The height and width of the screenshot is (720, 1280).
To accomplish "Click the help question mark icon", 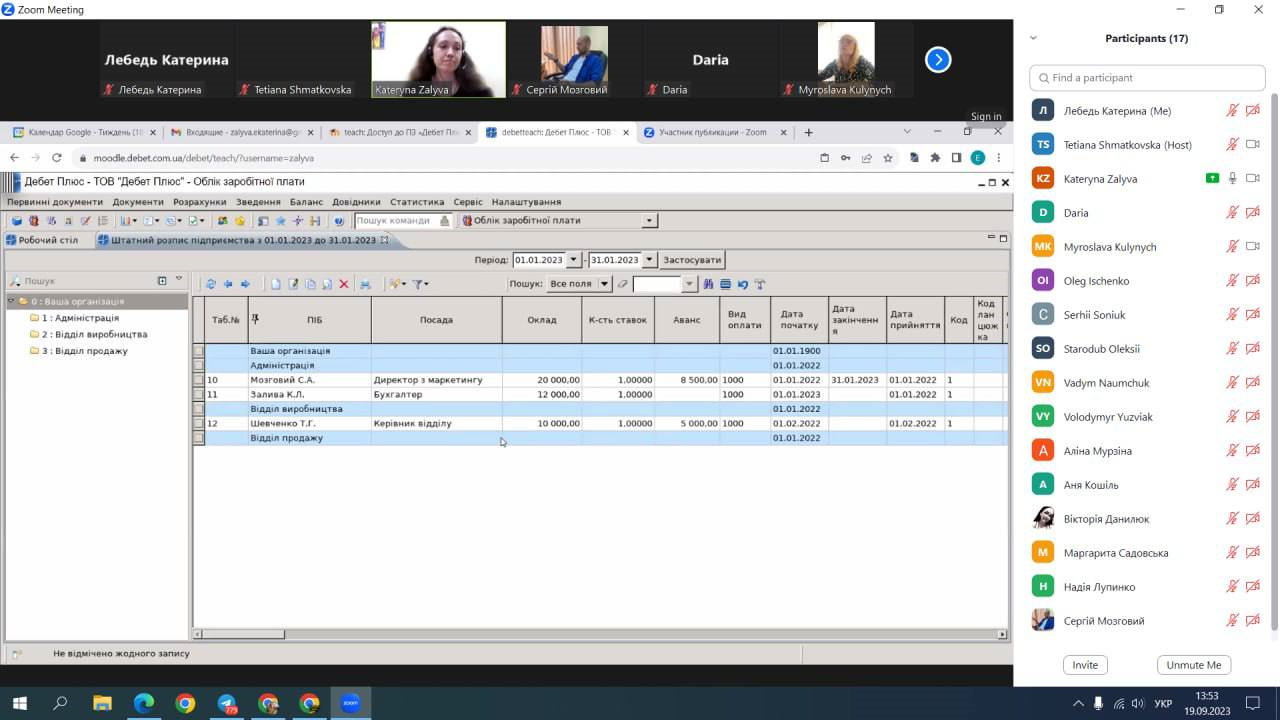I will (339, 221).
